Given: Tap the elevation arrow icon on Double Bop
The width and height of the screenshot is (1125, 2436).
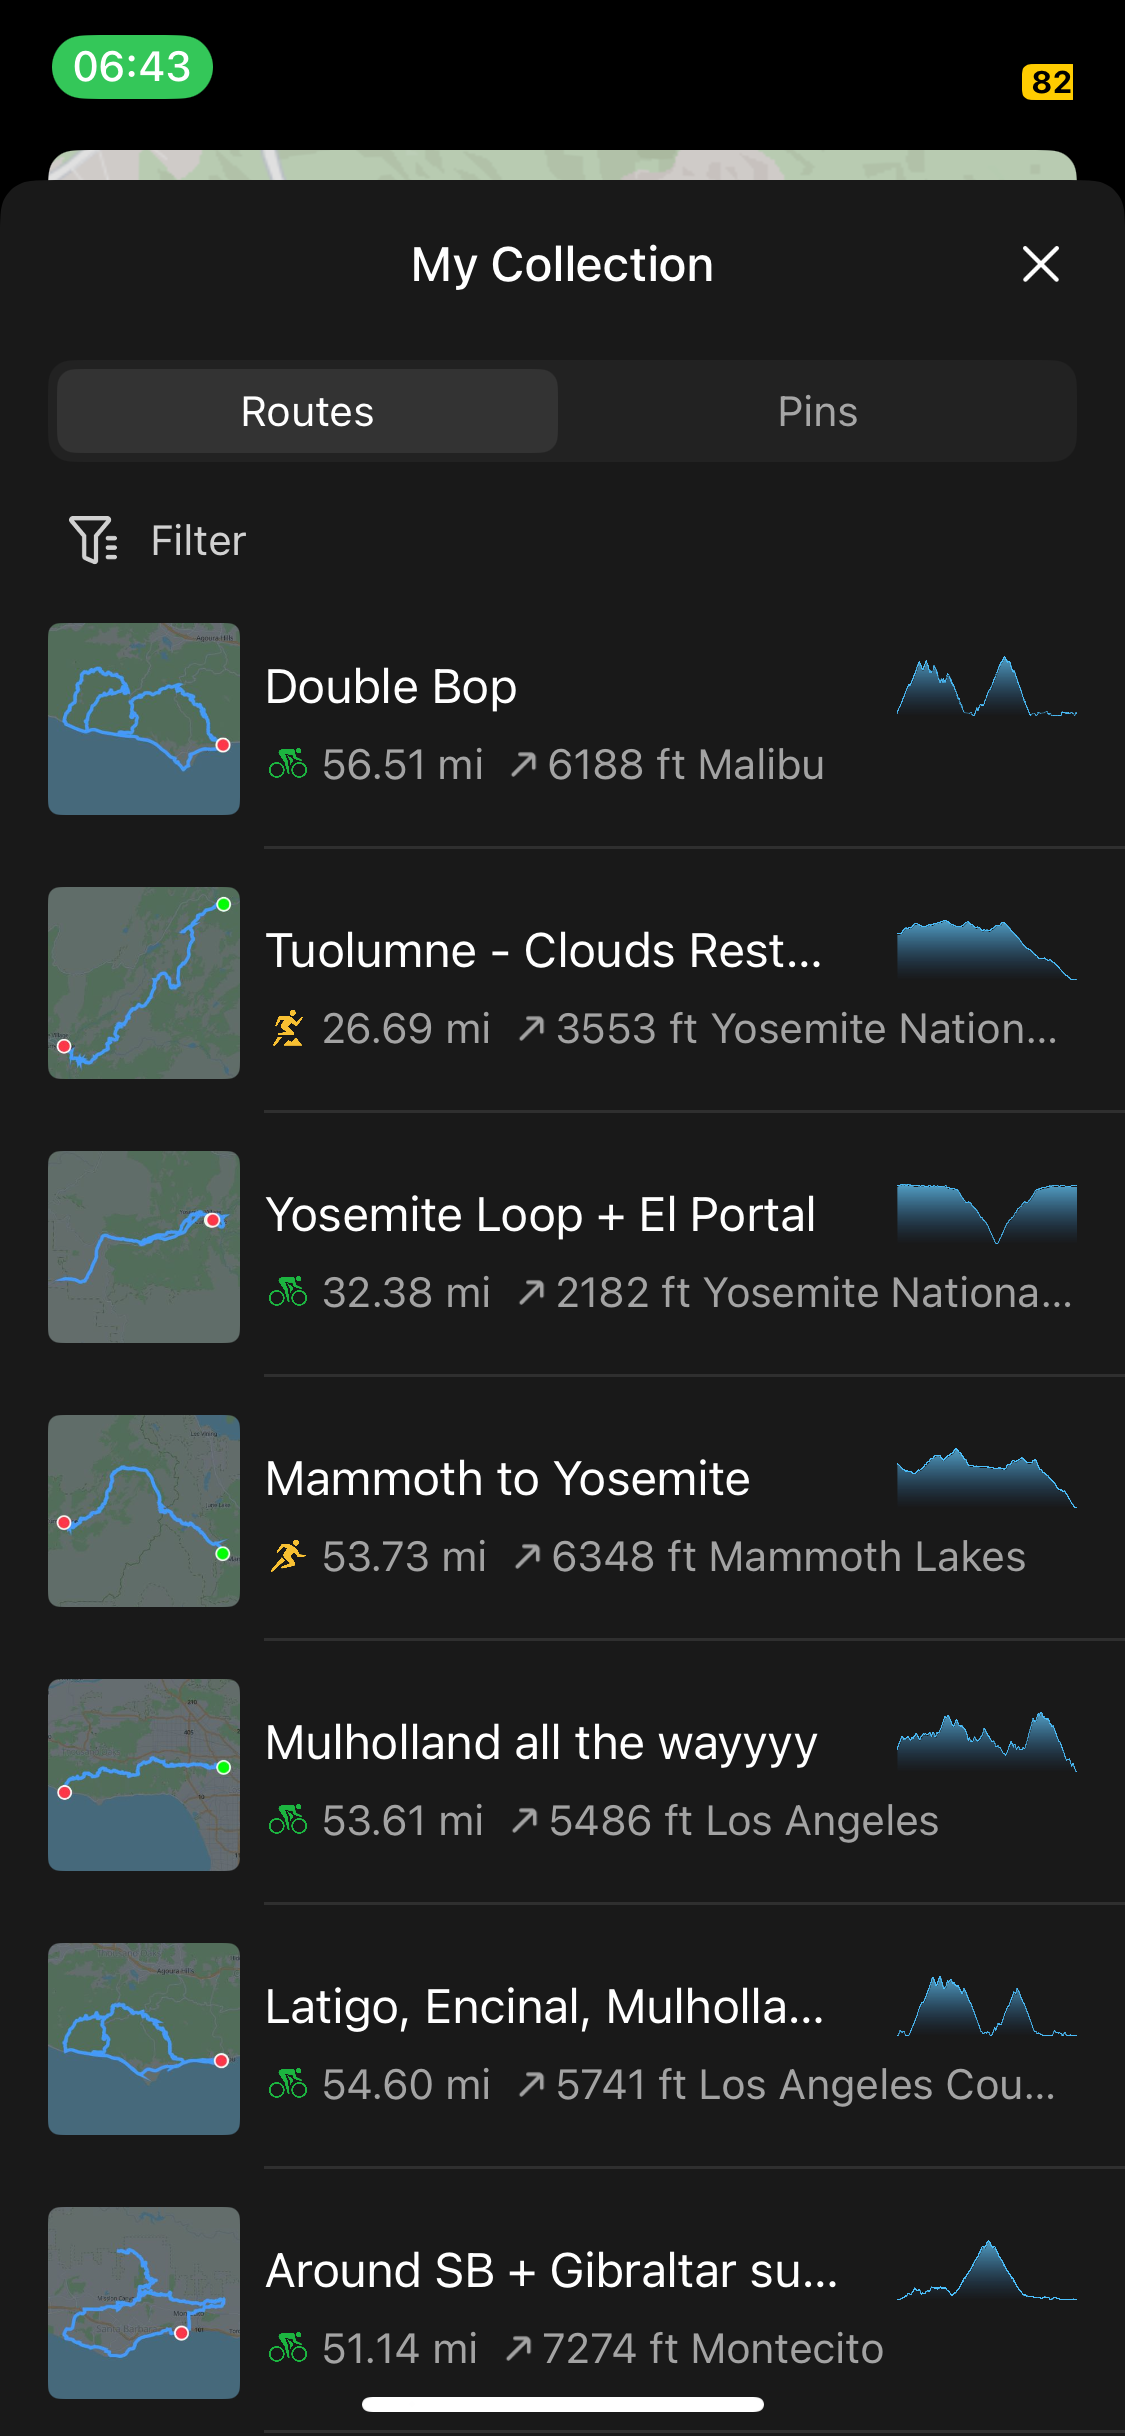Looking at the screenshot, I should (522, 766).
